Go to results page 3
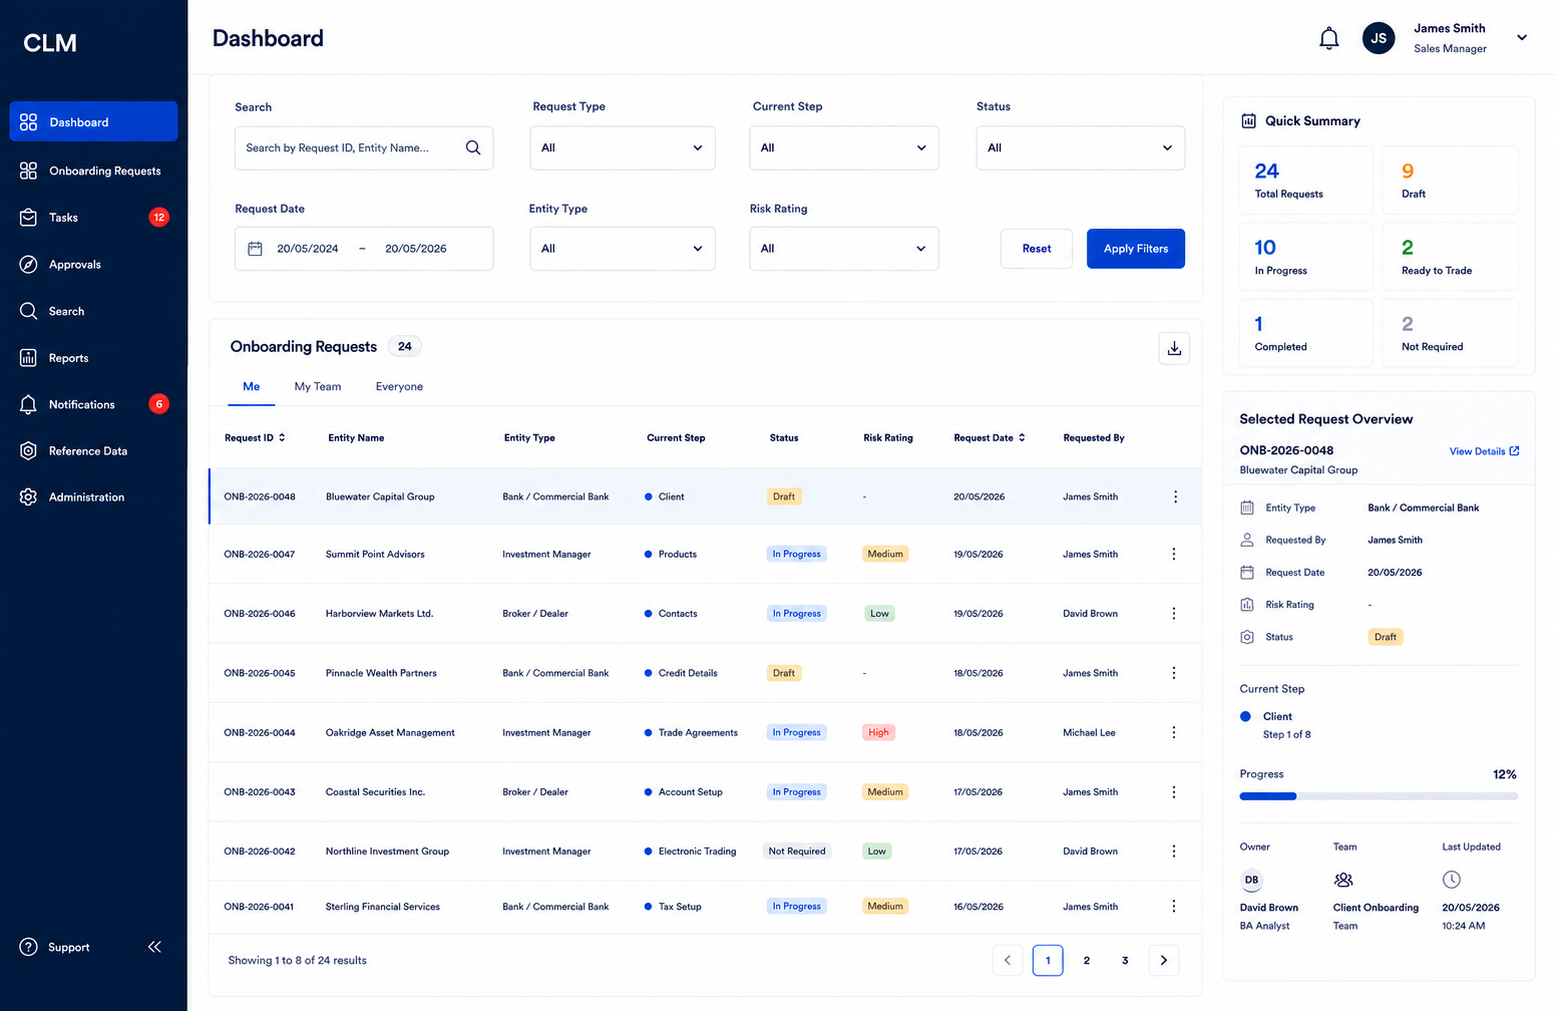Screen dimensions: 1556x1011 (1125, 961)
